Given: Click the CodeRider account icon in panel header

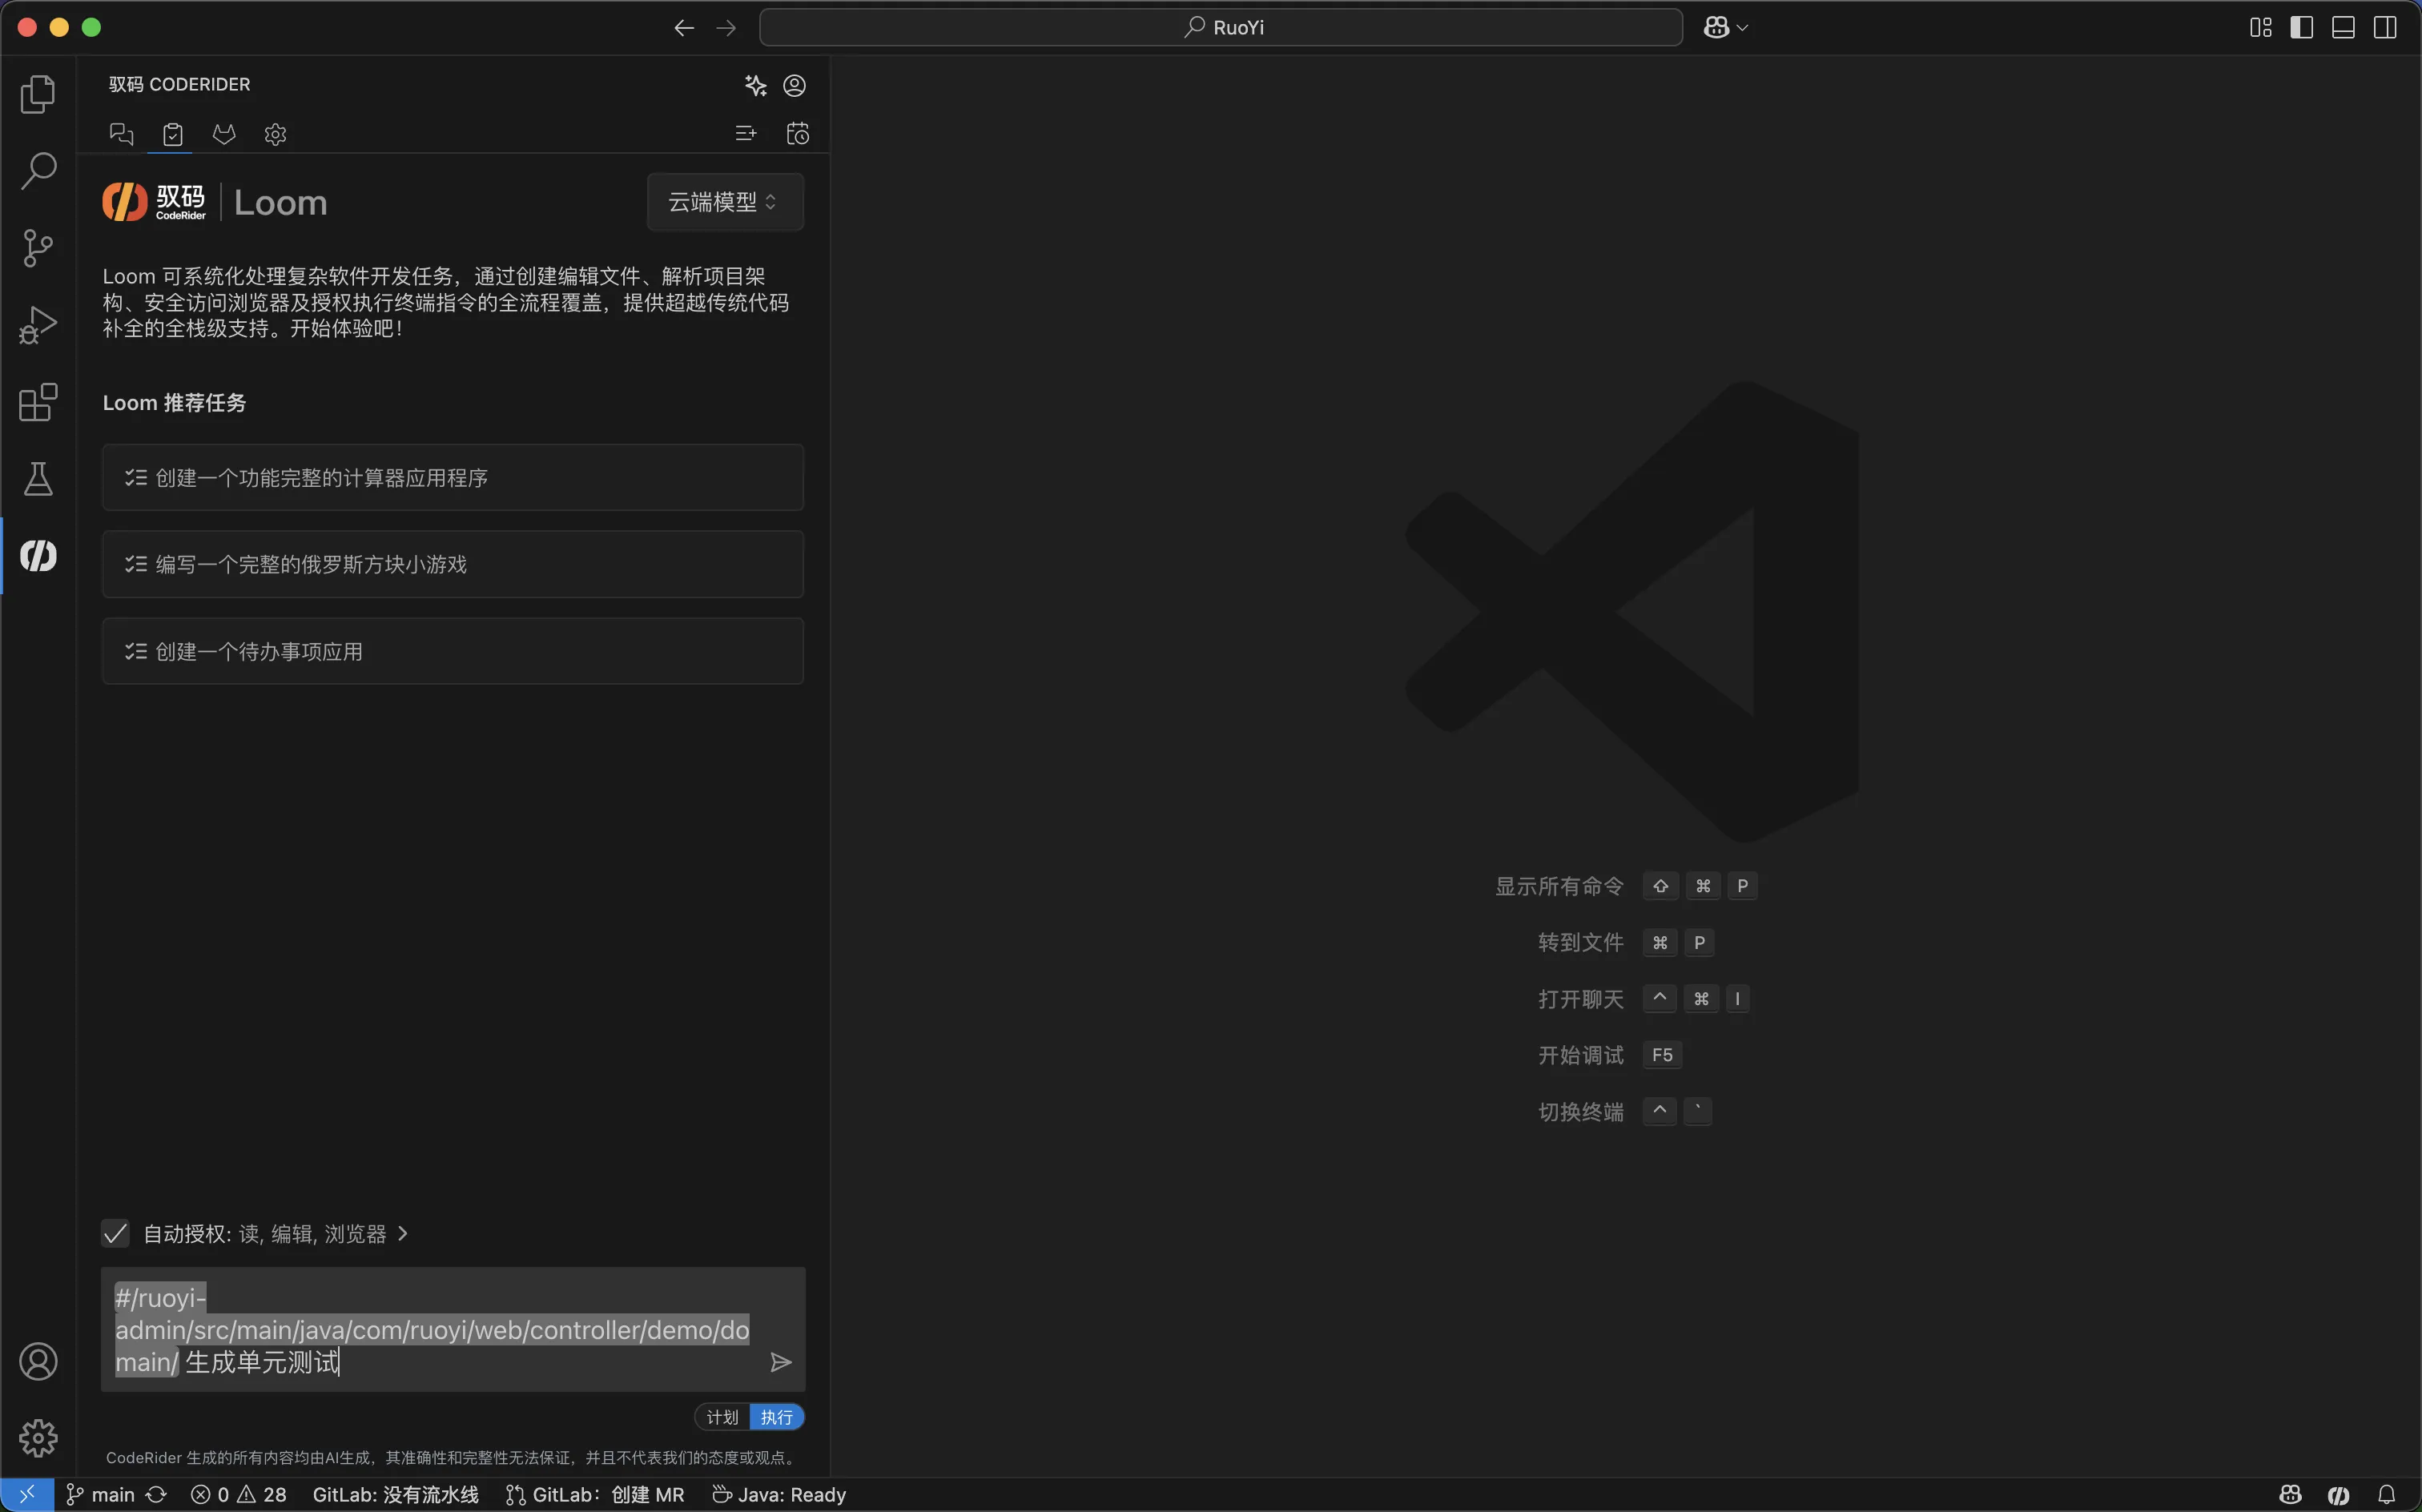Looking at the screenshot, I should 794,86.
